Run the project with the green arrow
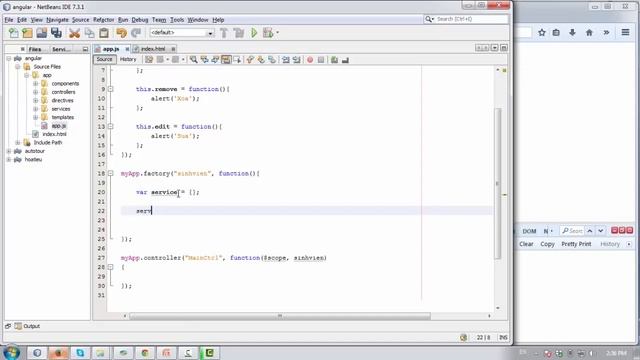Viewport: 640px width, 360px height. click(x=254, y=33)
